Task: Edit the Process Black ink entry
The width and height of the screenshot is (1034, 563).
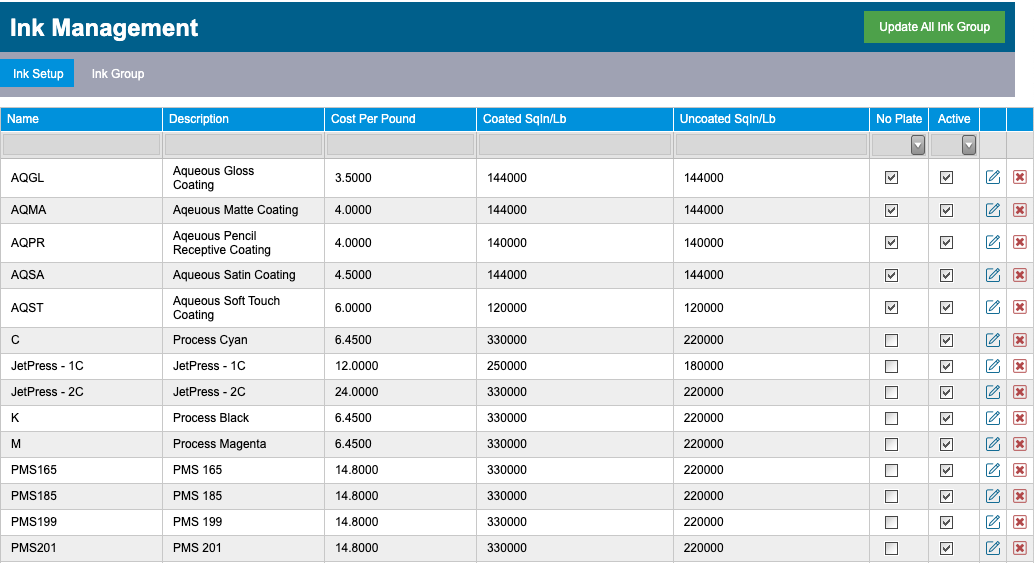Action: [992, 418]
